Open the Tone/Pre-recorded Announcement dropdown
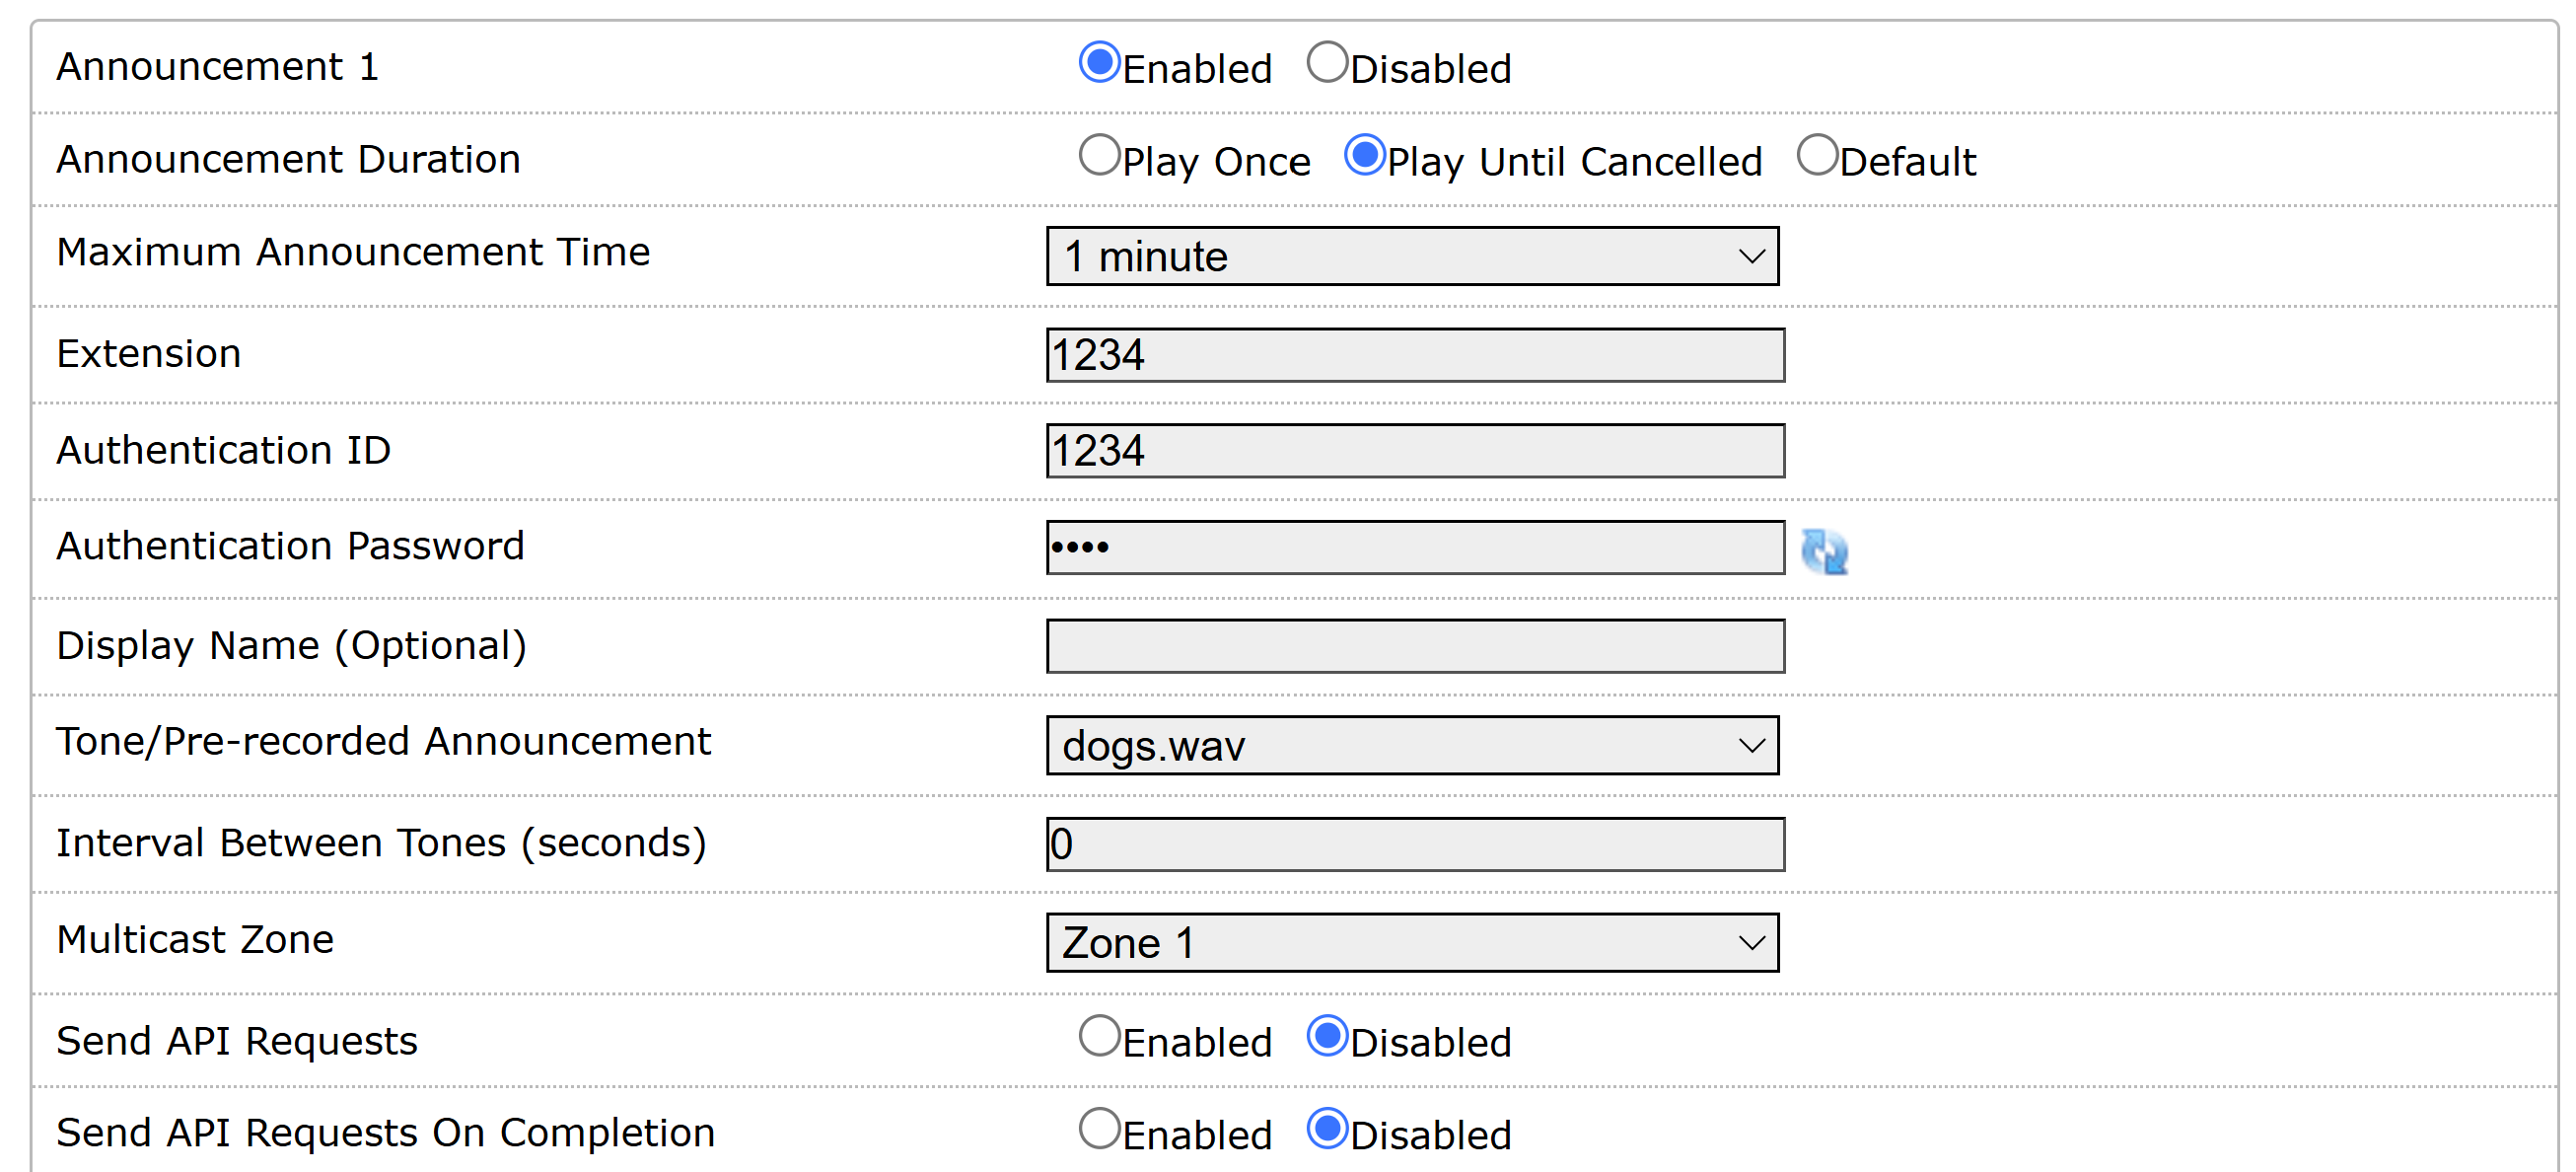Image resolution: width=2576 pixels, height=1172 pixels. point(1412,745)
